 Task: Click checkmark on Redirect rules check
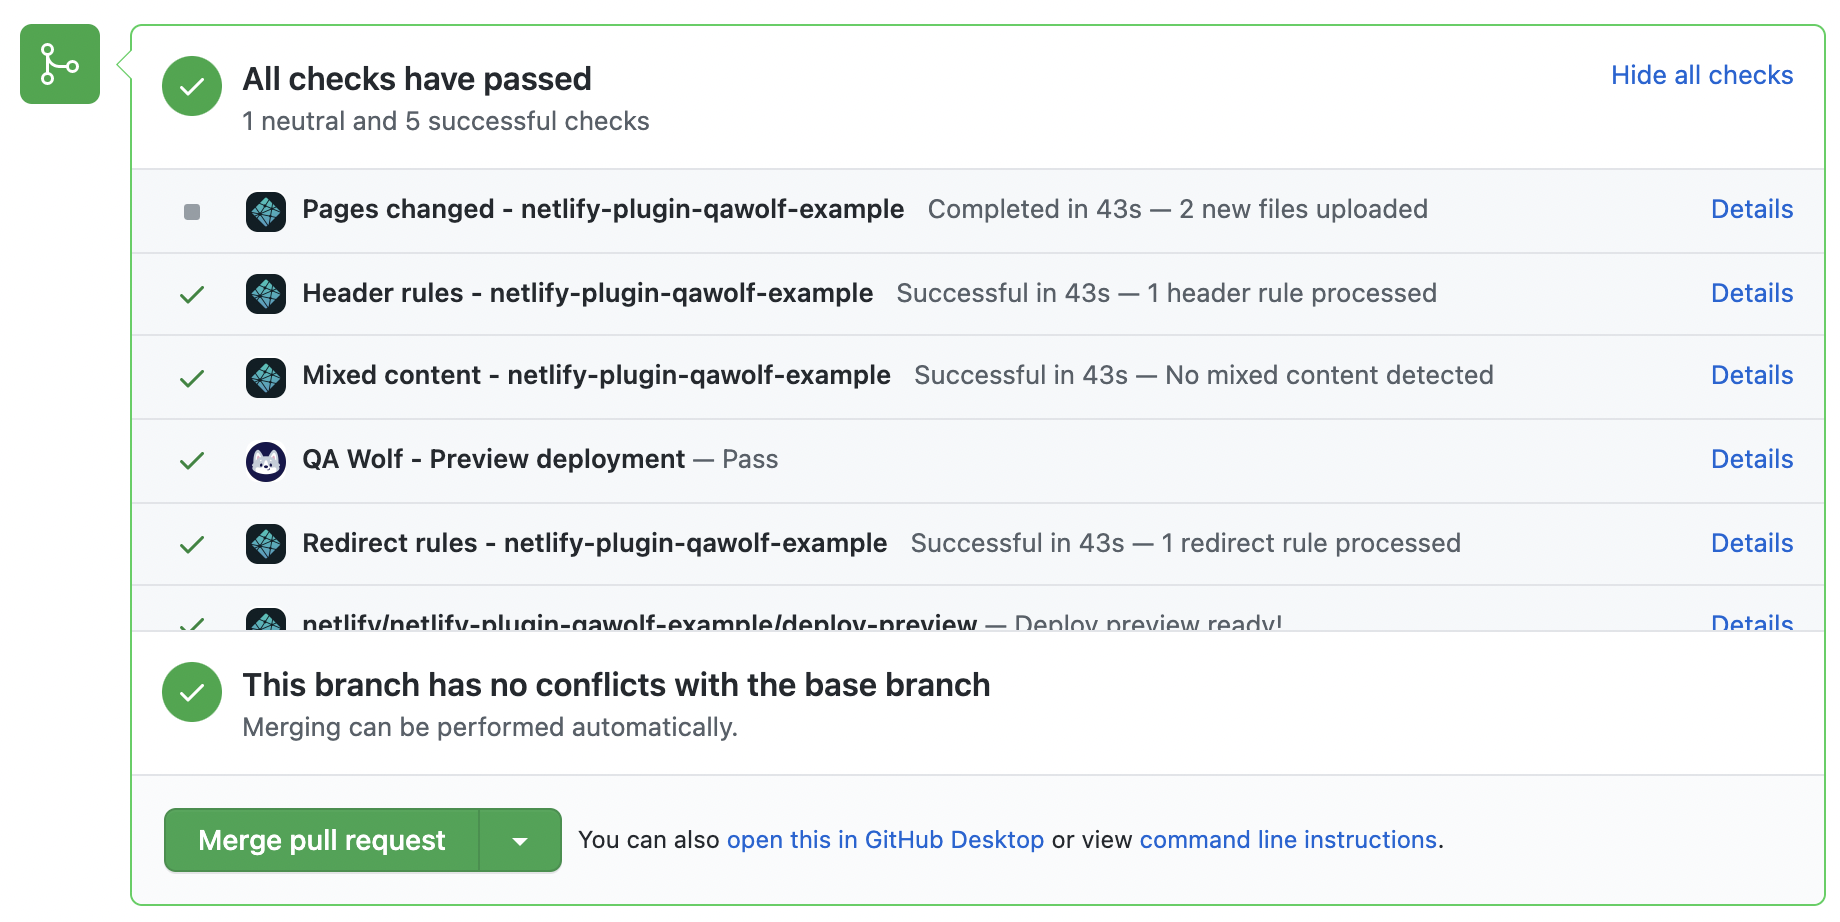click(x=191, y=544)
